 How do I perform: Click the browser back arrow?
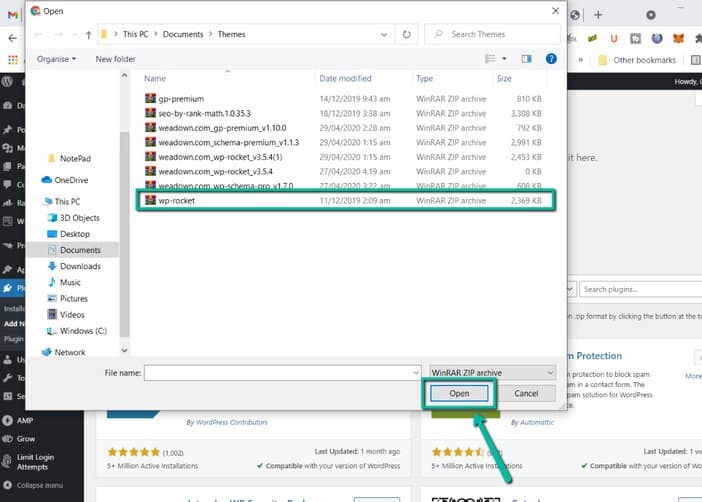point(12,38)
